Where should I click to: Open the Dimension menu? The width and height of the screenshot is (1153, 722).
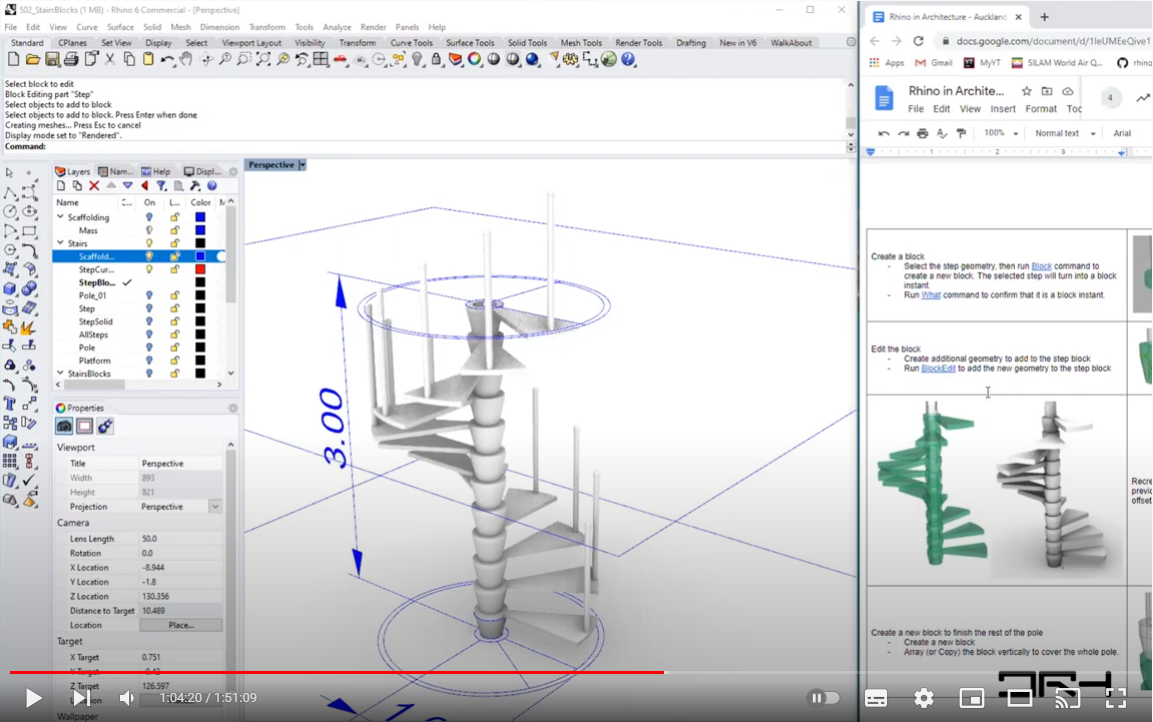pos(219,27)
